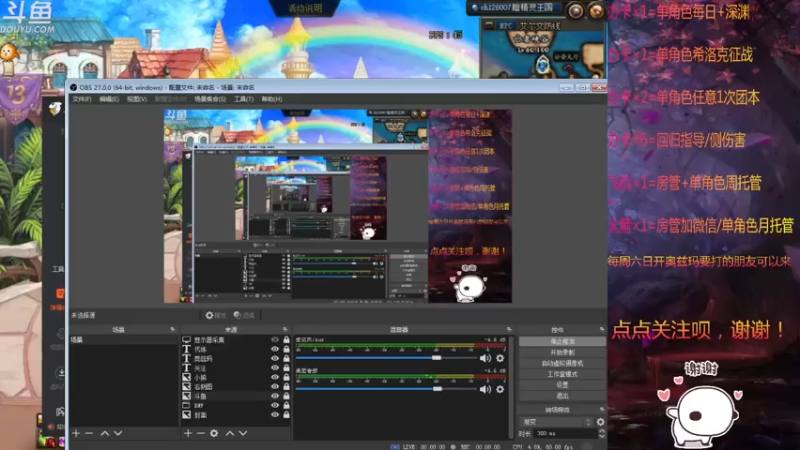Open the 工具(T) menu
This screenshot has width=800, height=450.
pos(243,99)
